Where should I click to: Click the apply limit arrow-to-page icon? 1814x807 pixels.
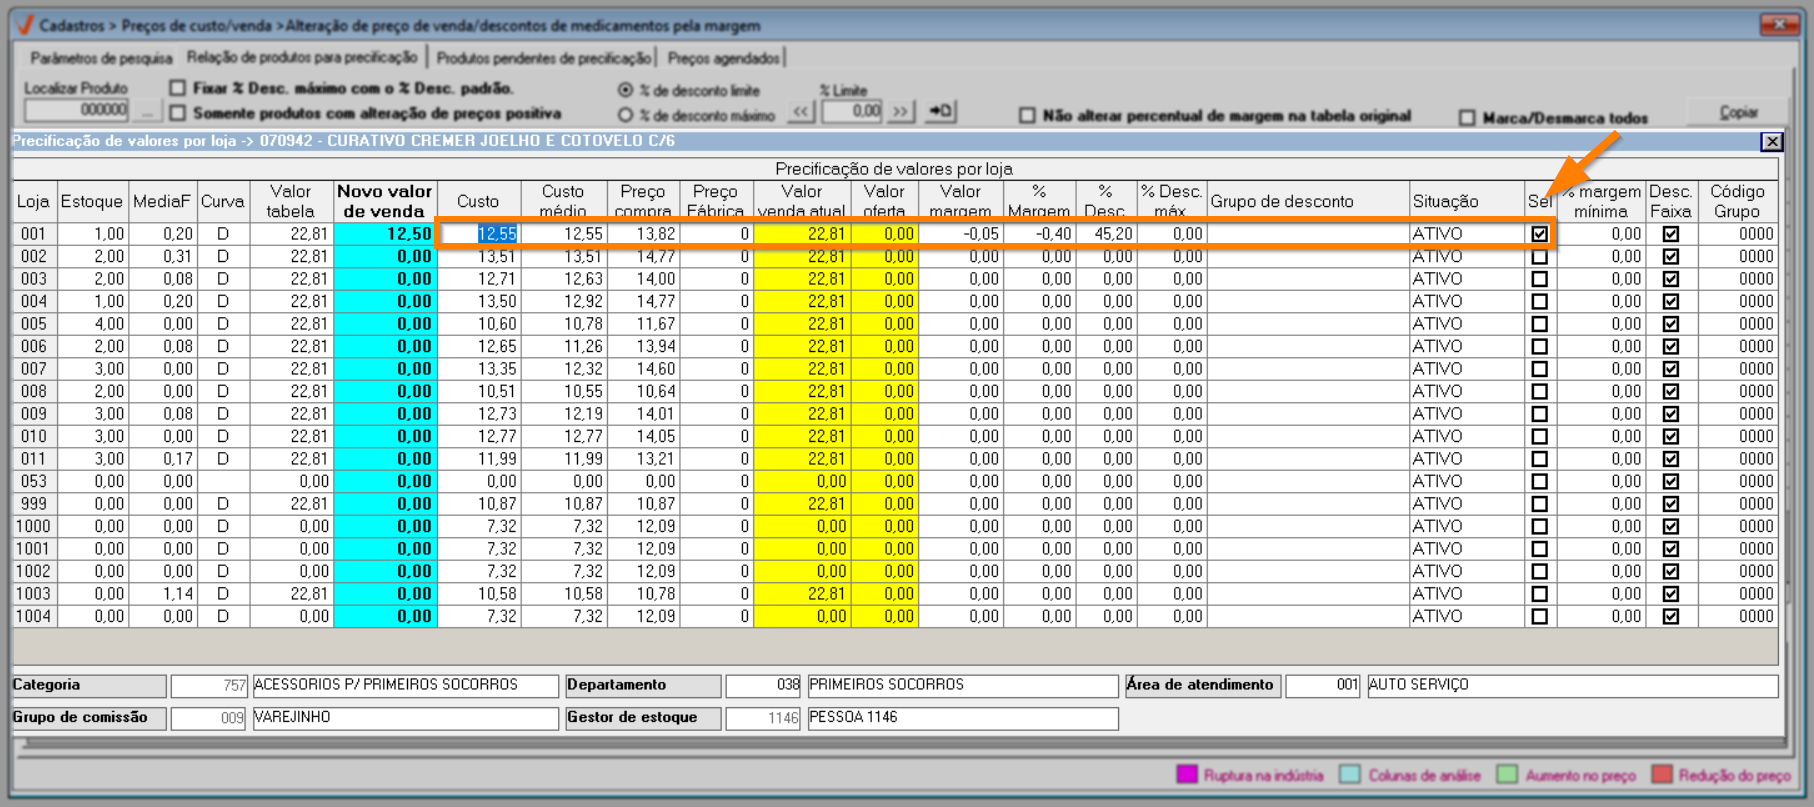click(940, 112)
